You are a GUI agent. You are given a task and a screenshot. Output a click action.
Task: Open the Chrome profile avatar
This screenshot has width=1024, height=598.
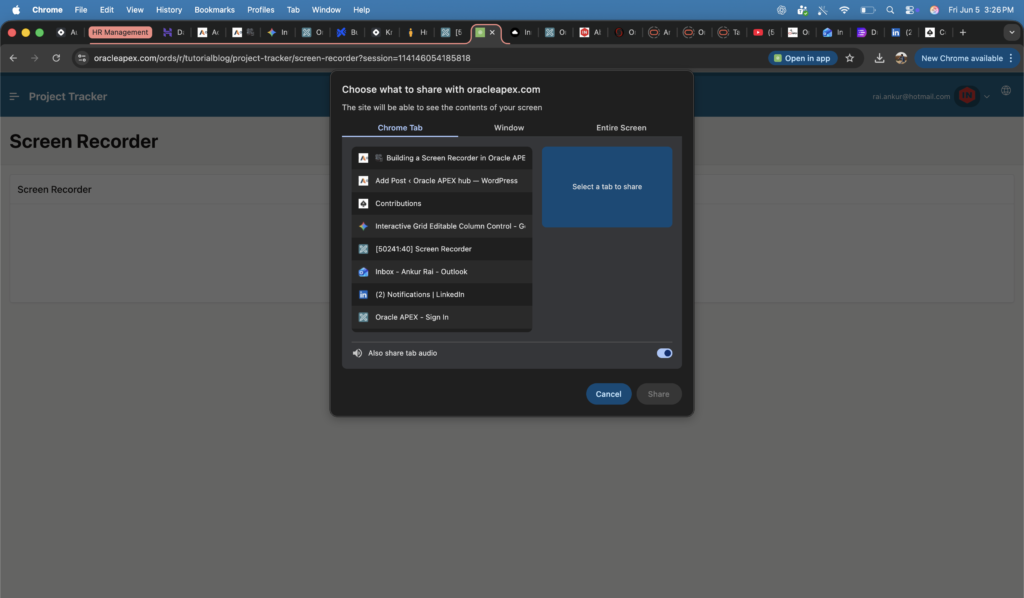click(901, 58)
